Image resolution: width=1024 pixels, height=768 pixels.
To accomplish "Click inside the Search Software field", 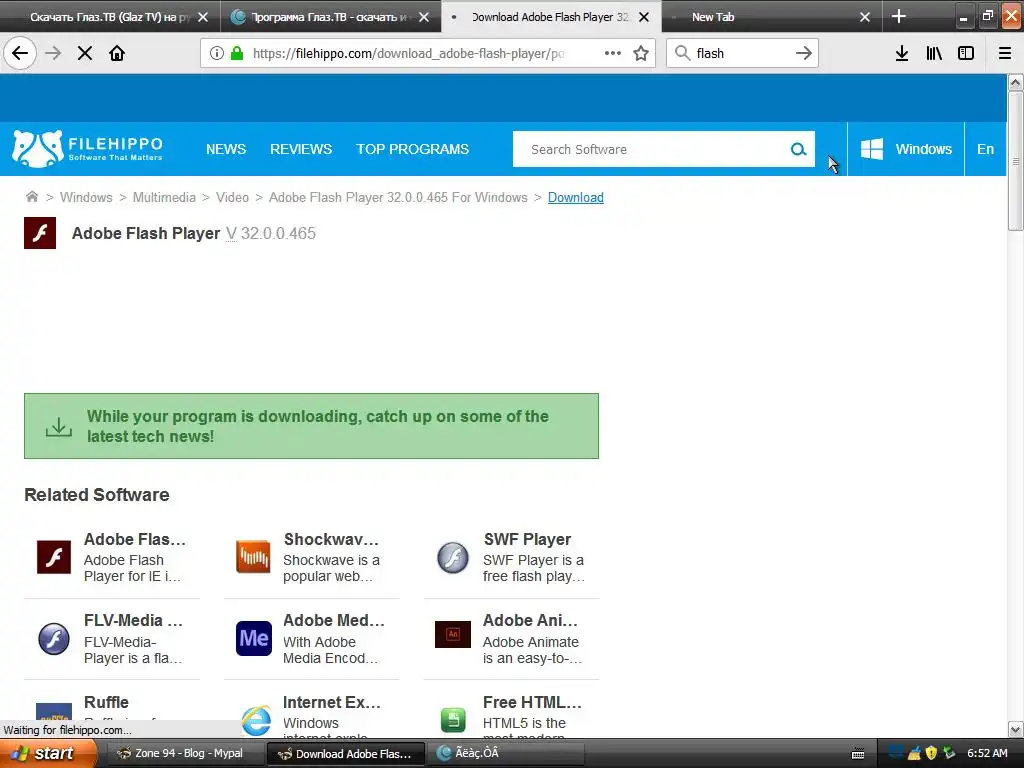I will pyautogui.click(x=650, y=150).
